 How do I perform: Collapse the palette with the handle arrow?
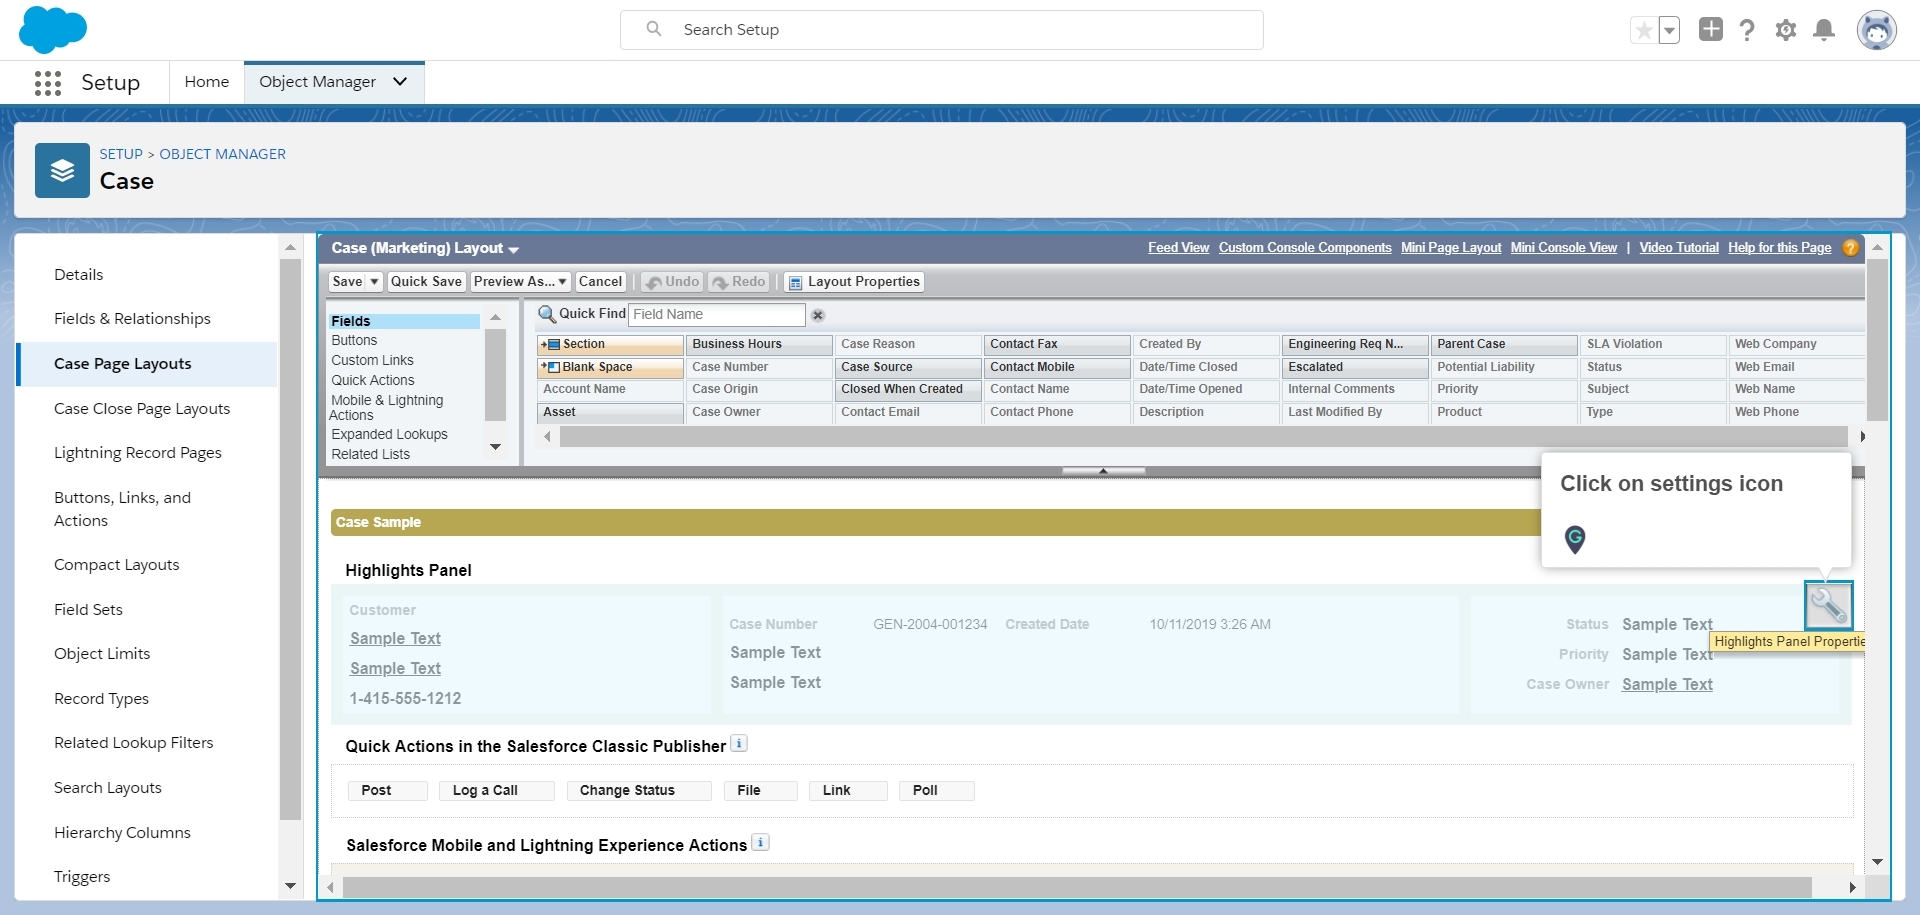click(1103, 470)
